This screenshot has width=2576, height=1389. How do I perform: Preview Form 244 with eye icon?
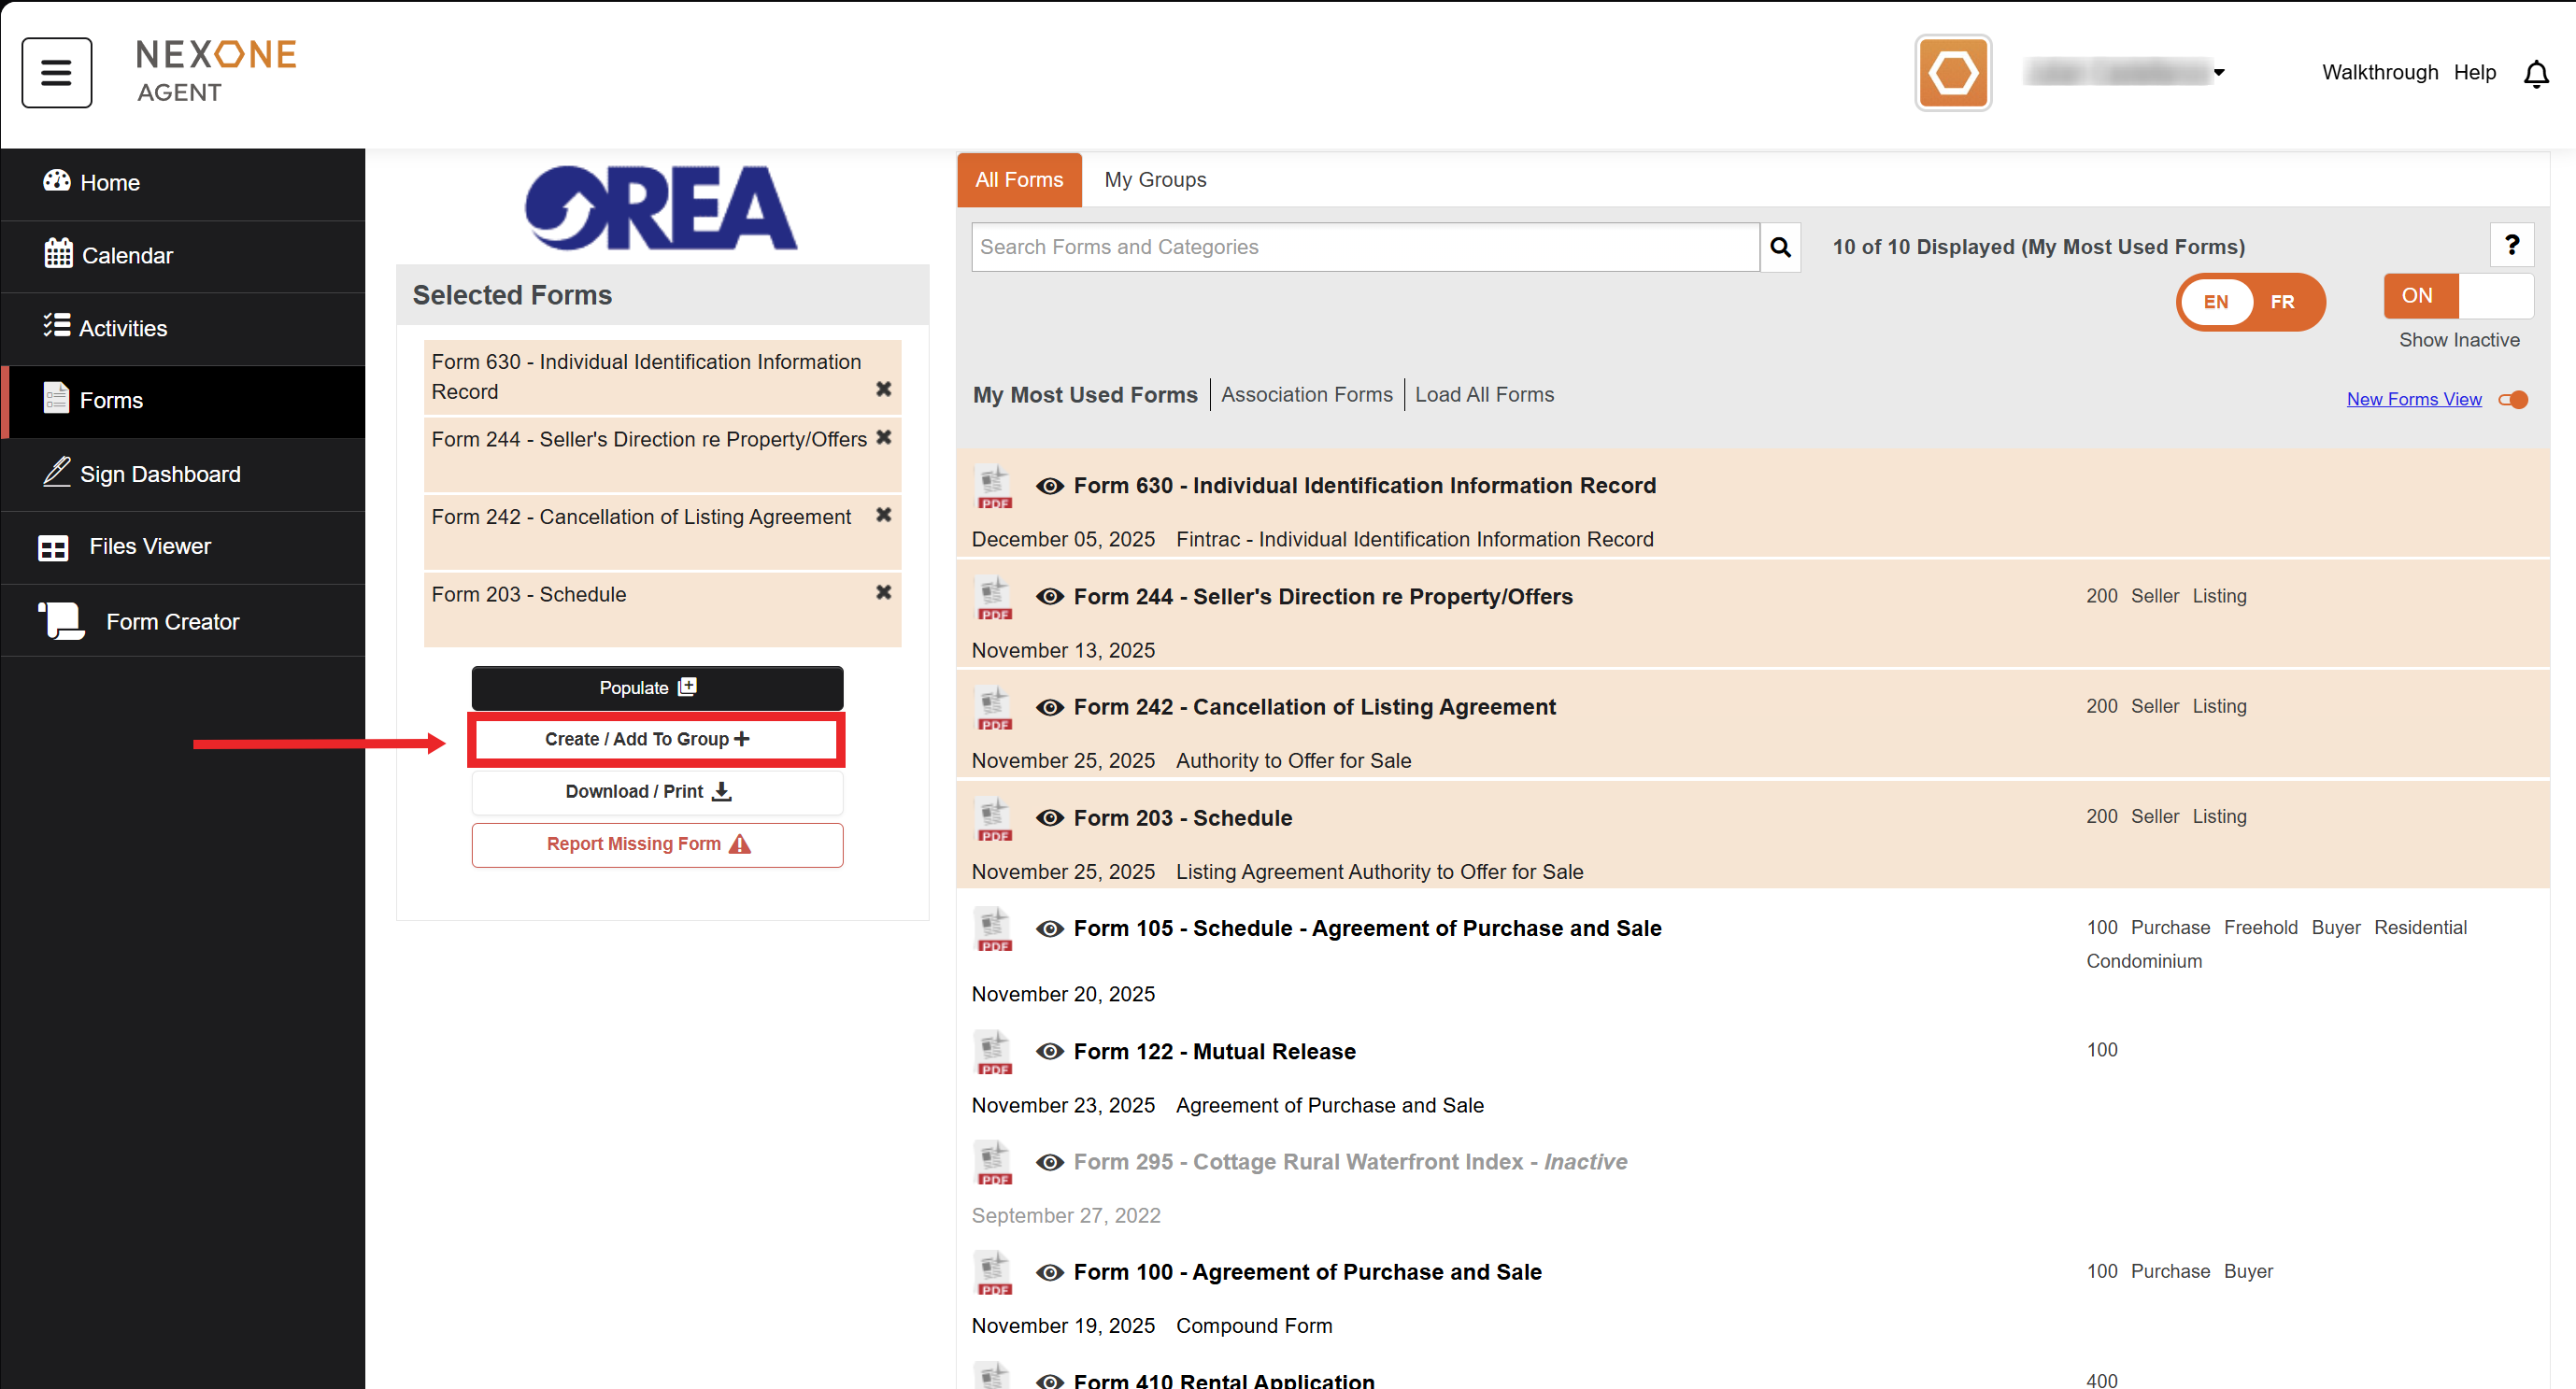tap(1049, 597)
